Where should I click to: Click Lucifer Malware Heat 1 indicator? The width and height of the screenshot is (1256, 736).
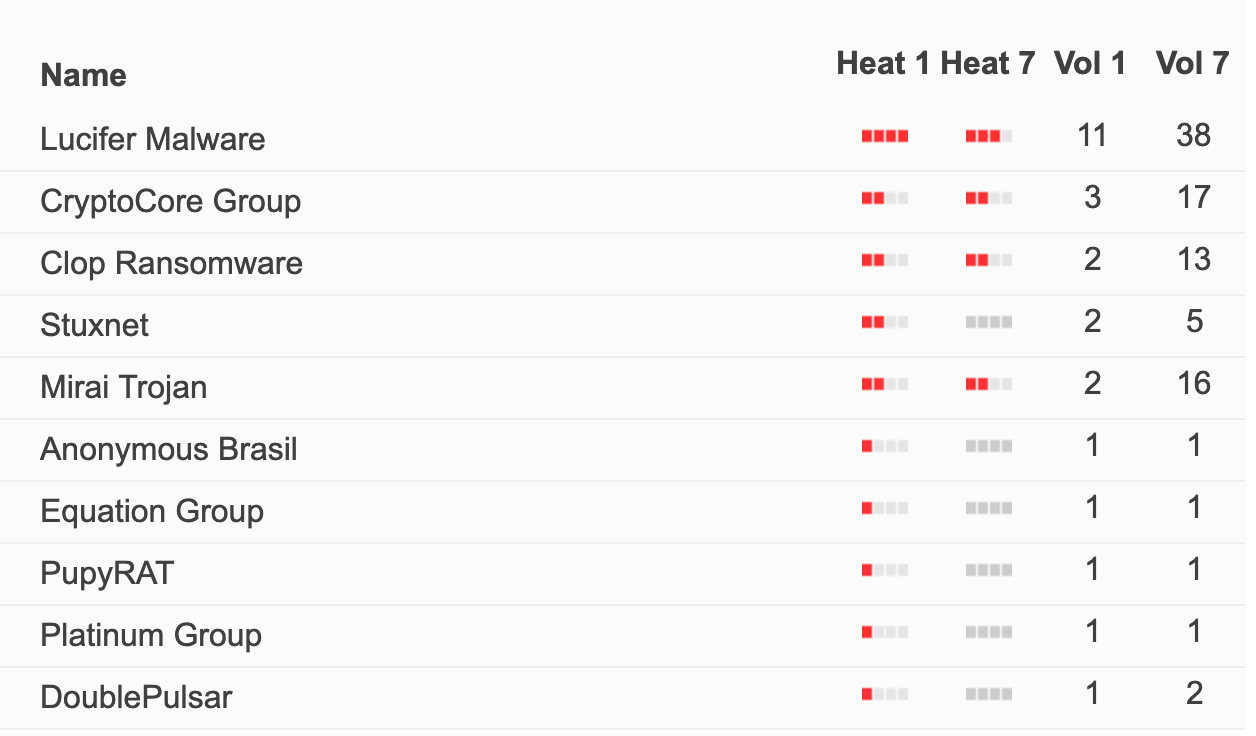click(885, 137)
